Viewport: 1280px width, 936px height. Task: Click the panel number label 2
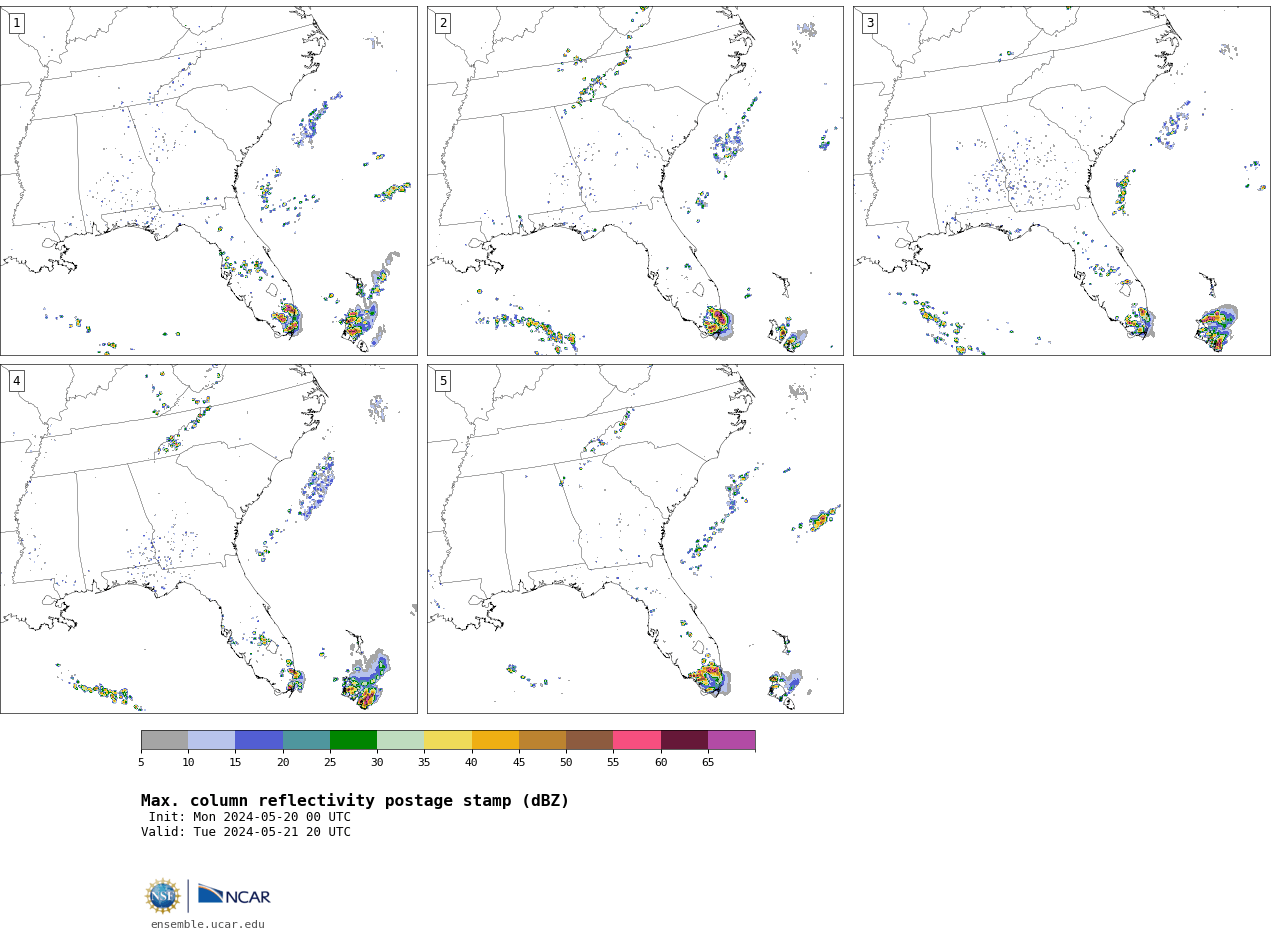443,23
